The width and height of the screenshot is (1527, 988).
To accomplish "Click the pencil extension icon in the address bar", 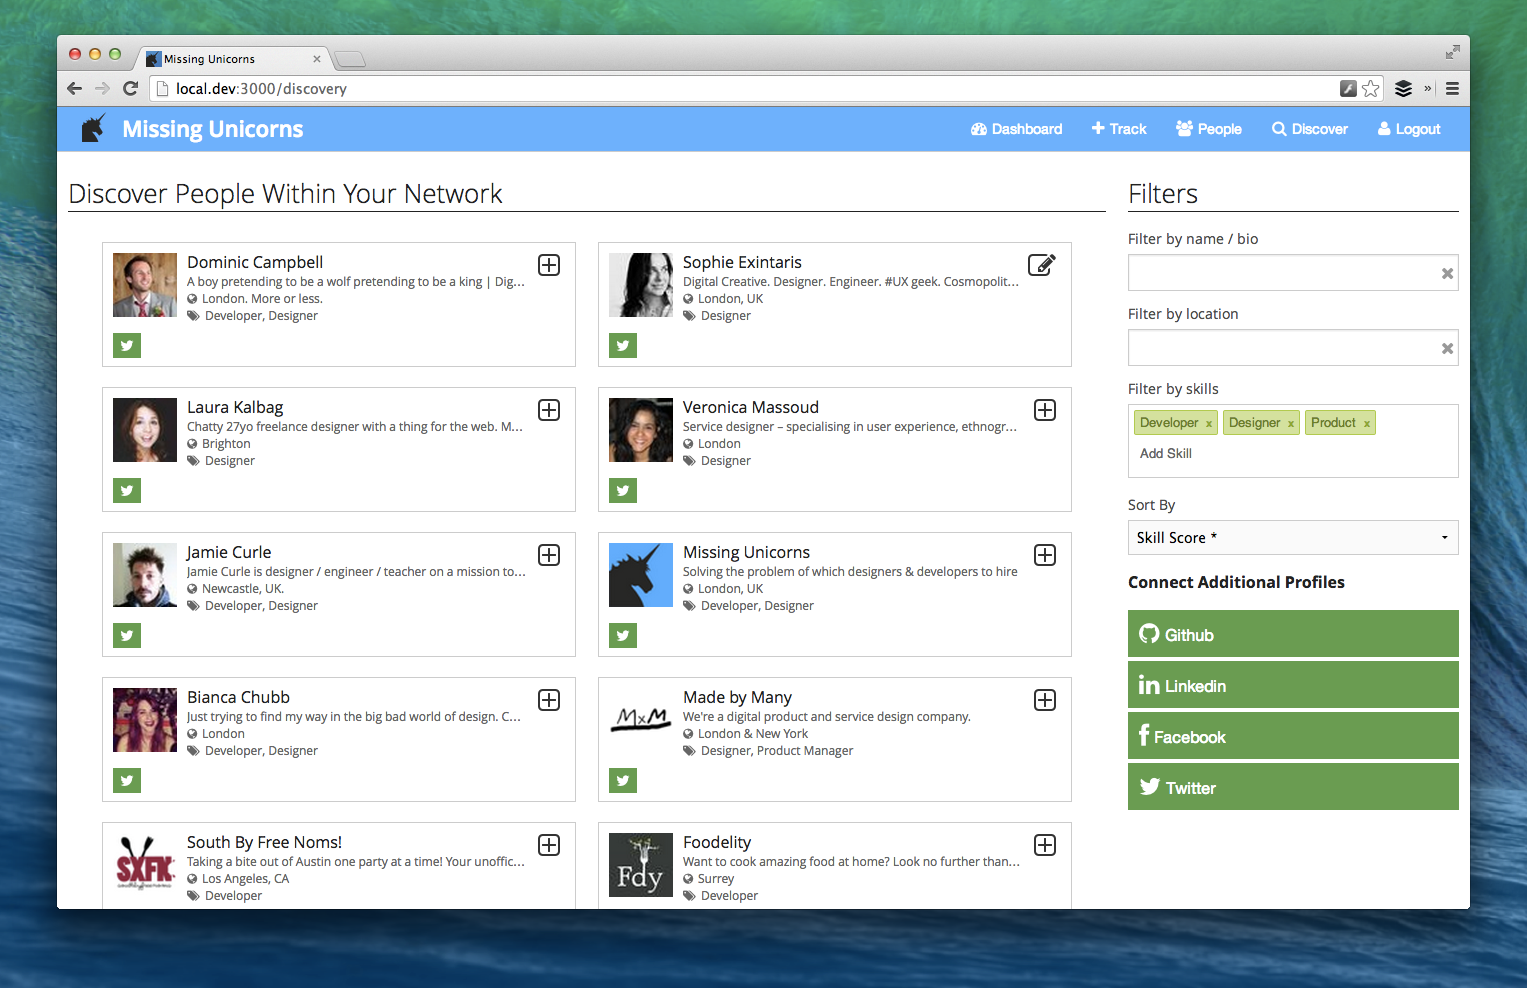I will pyautogui.click(x=1349, y=89).
